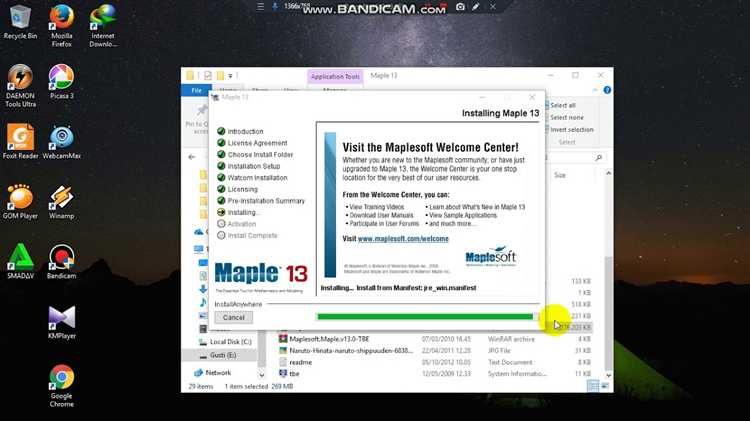Image resolution: width=750 pixels, height=421 pixels.
Task: Click Explorer search magnifier icon
Action: pyautogui.click(x=598, y=157)
